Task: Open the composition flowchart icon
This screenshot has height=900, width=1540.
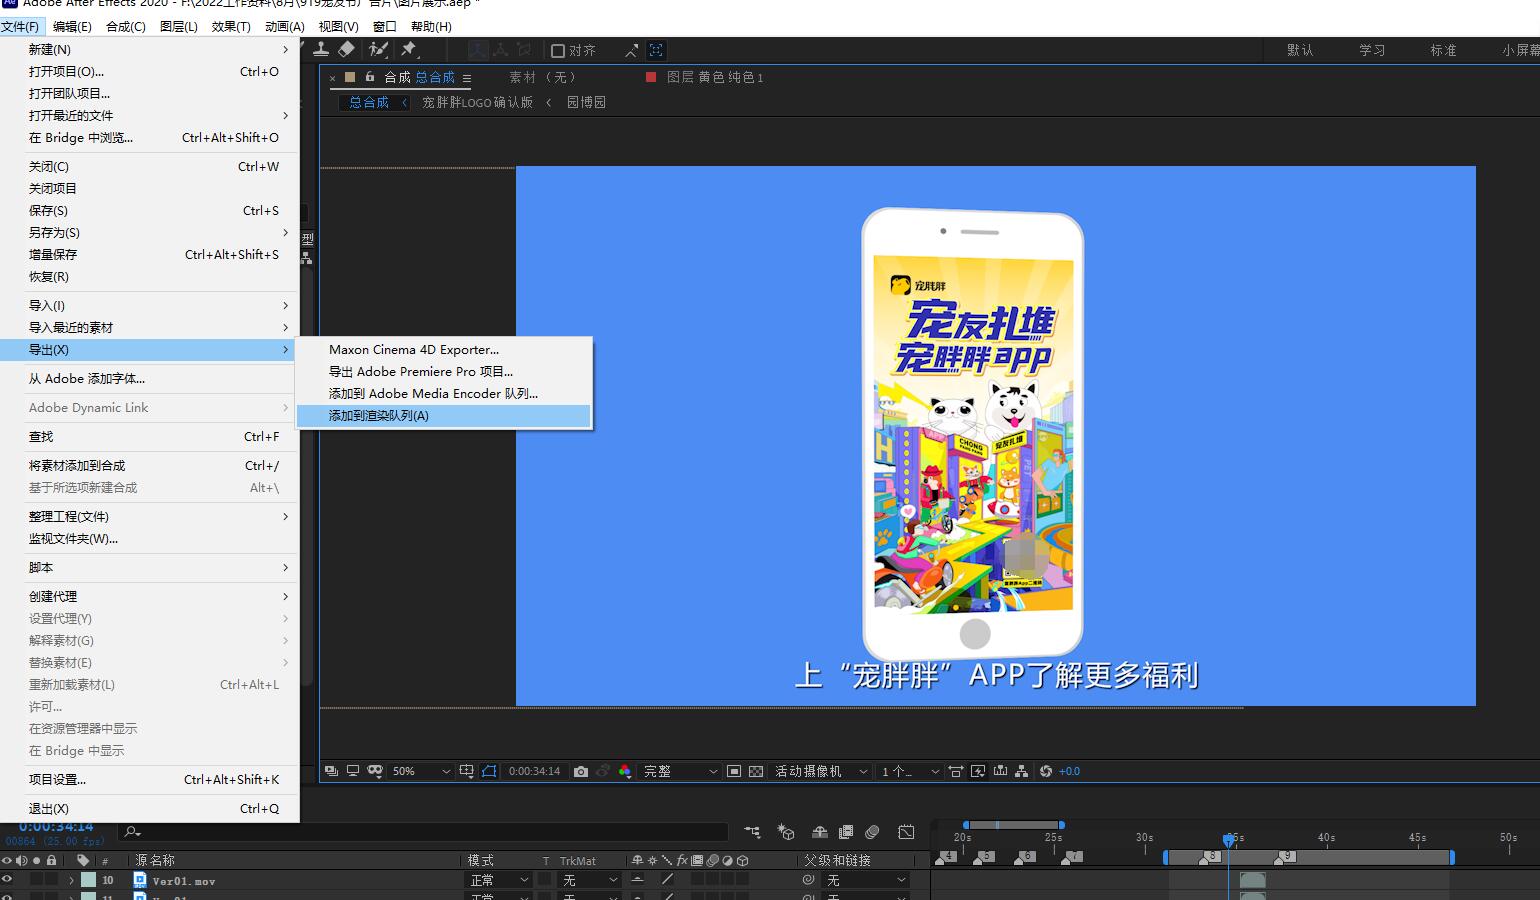Action: click(x=1021, y=771)
